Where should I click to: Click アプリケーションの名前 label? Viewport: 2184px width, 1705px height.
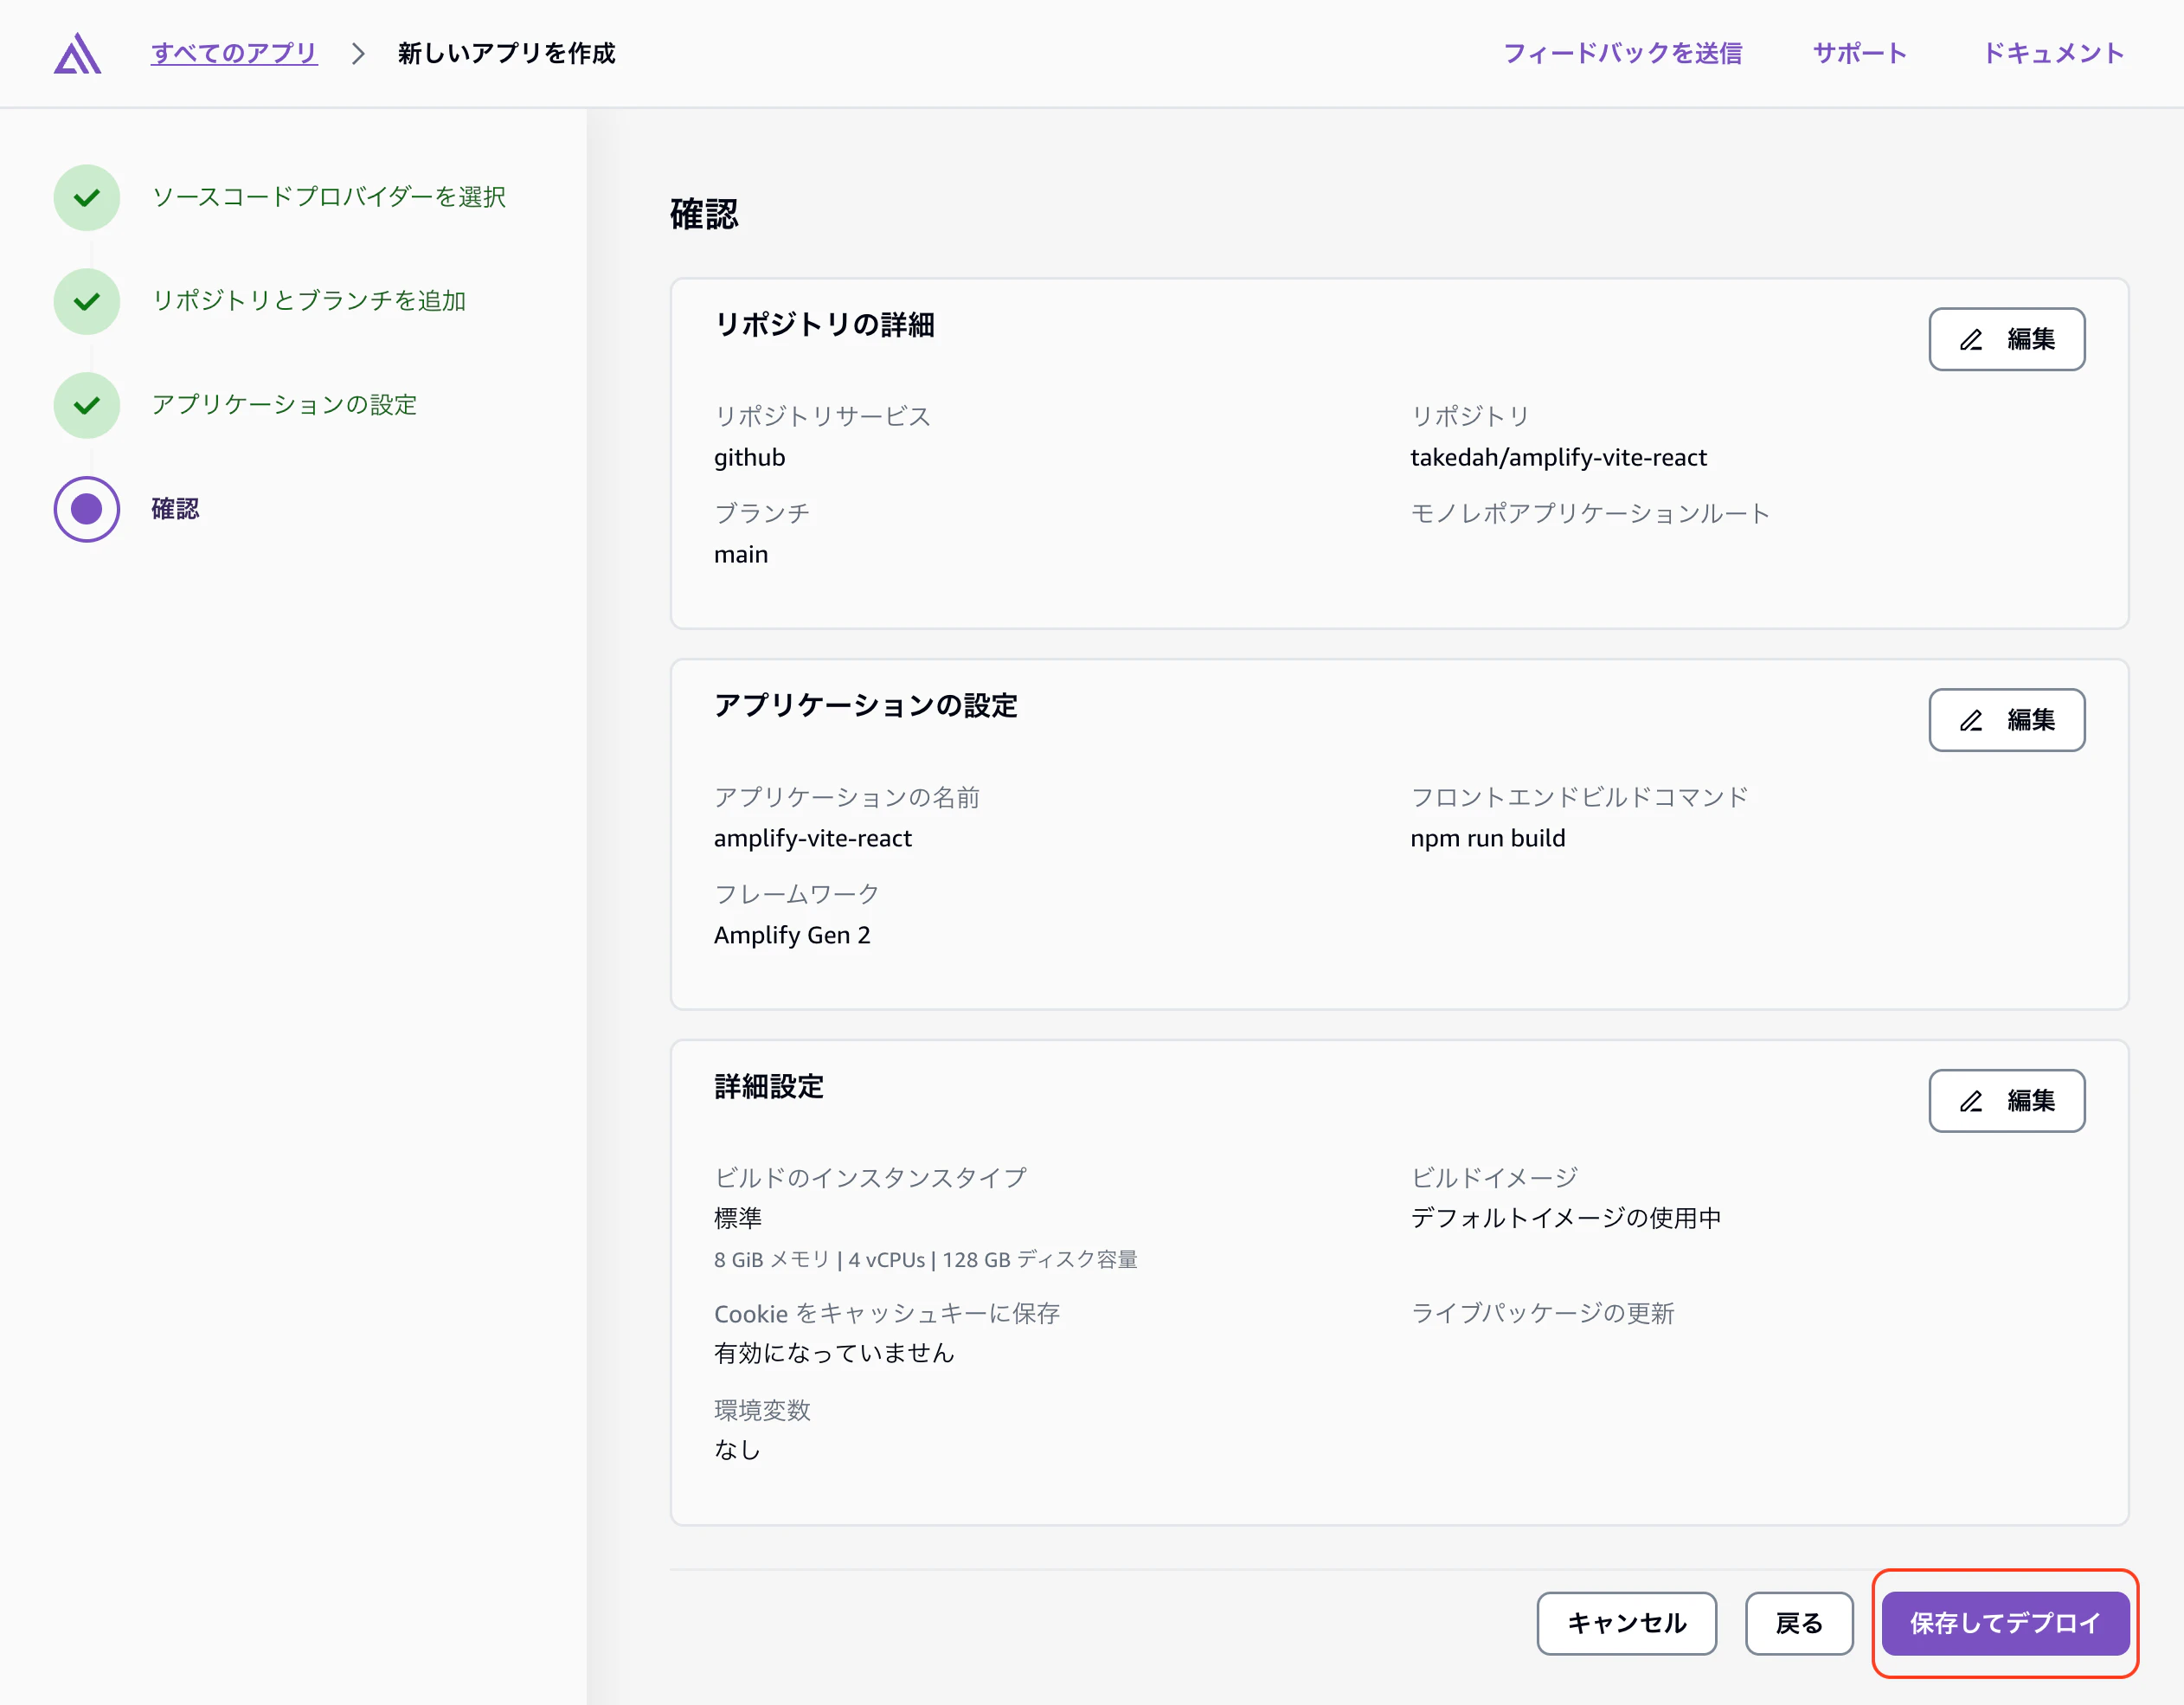[x=846, y=797]
